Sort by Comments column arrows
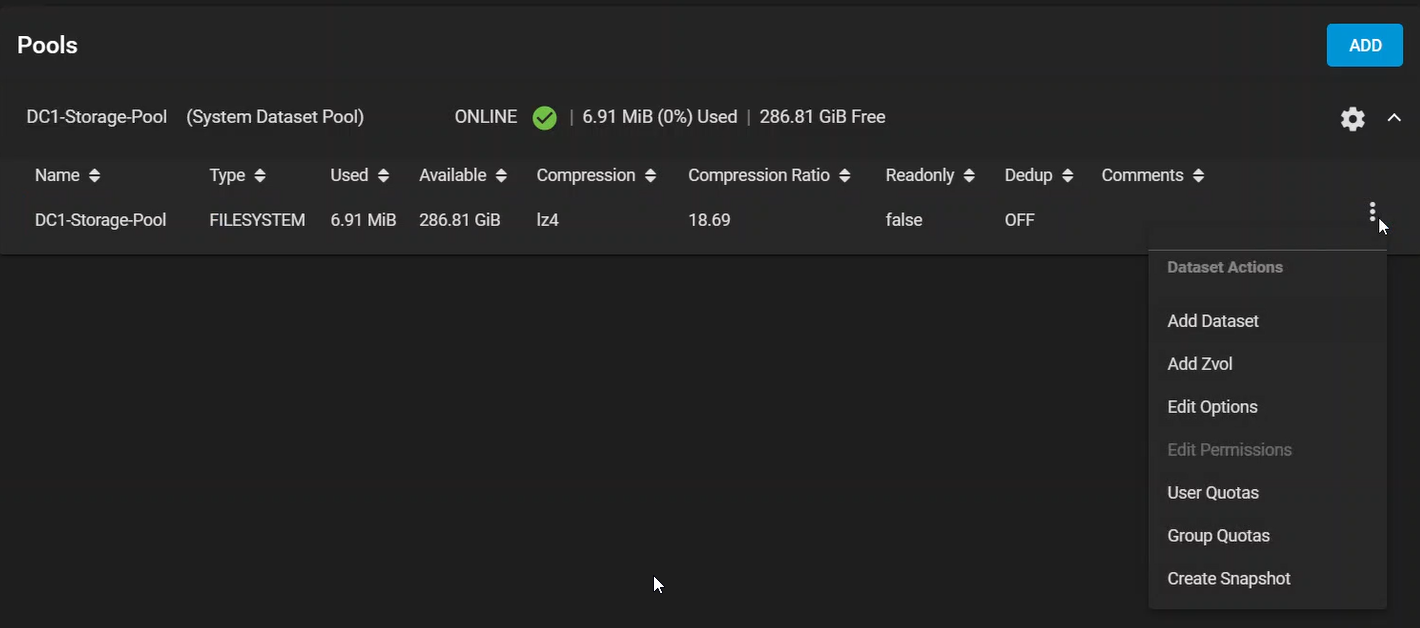The width and height of the screenshot is (1420, 628). (1198, 176)
